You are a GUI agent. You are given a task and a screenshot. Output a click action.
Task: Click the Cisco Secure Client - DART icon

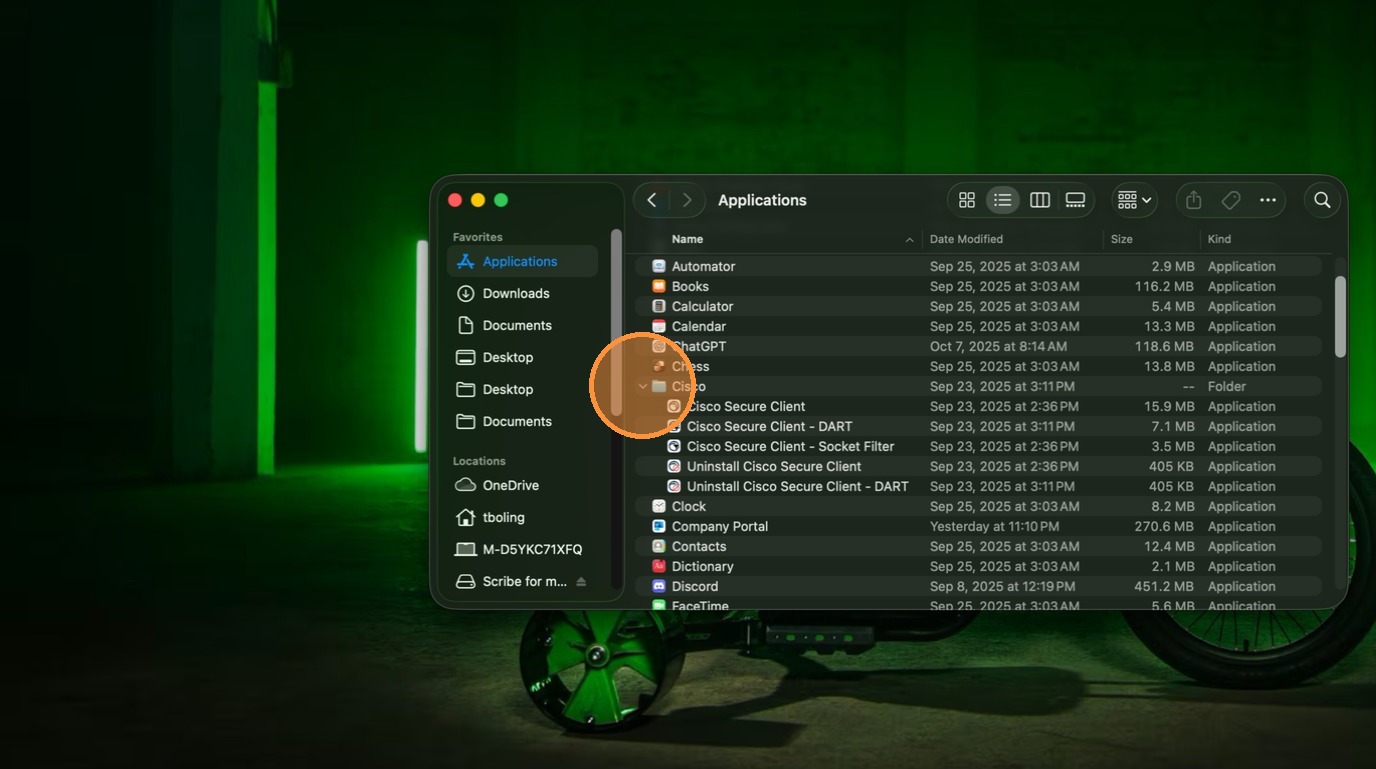point(674,426)
